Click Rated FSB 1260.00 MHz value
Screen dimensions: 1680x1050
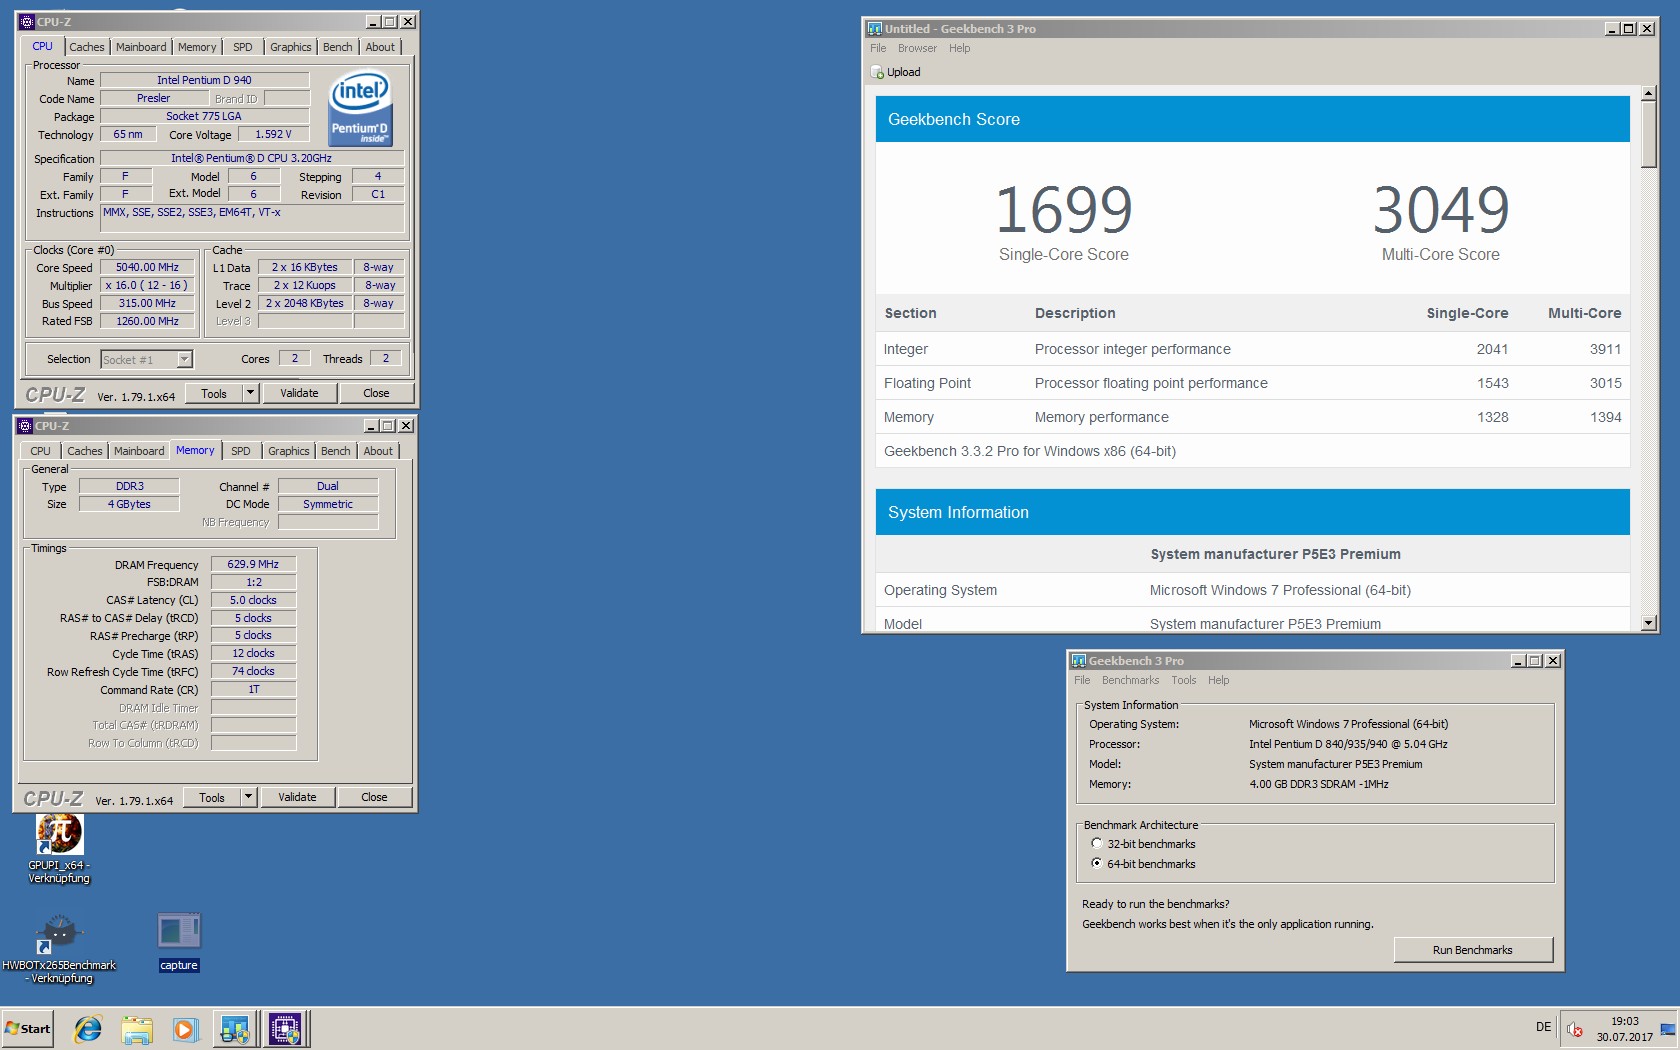pos(147,322)
